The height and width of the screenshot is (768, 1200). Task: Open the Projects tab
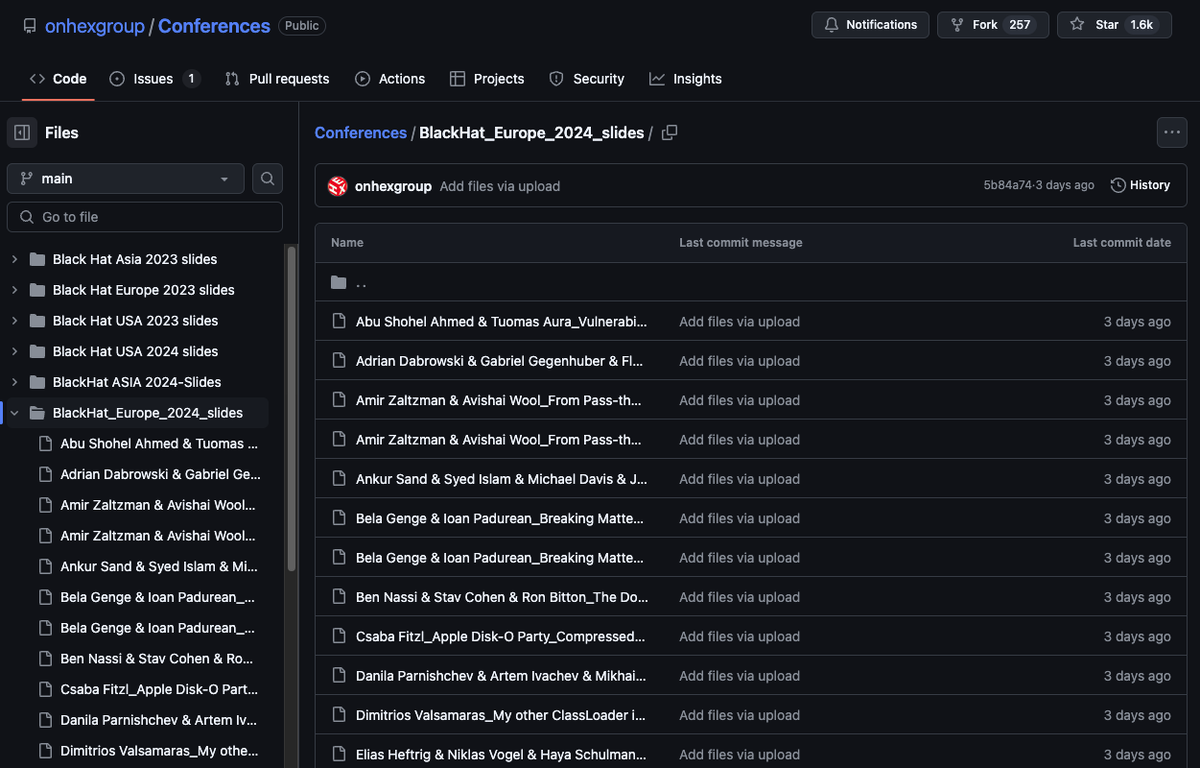pyautogui.click(x=487, y=79)
